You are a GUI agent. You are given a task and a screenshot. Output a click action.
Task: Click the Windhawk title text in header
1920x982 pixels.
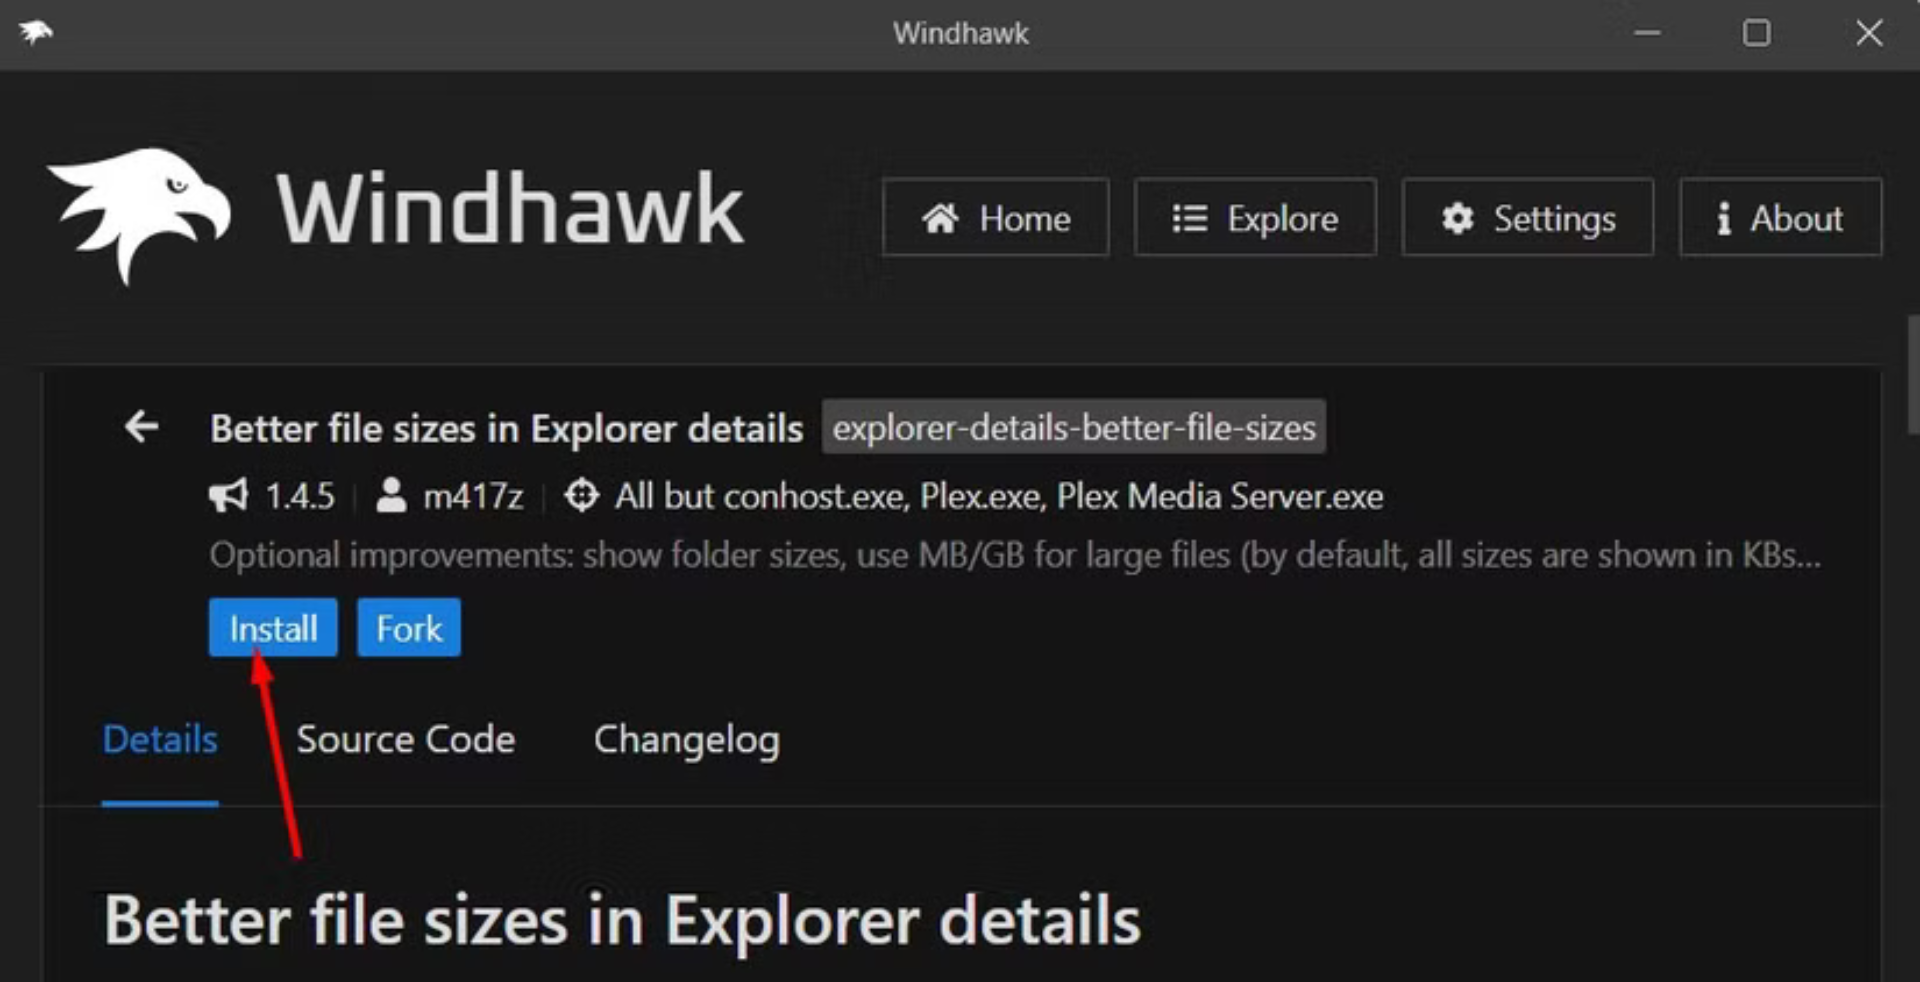click(x=510, y=210)
